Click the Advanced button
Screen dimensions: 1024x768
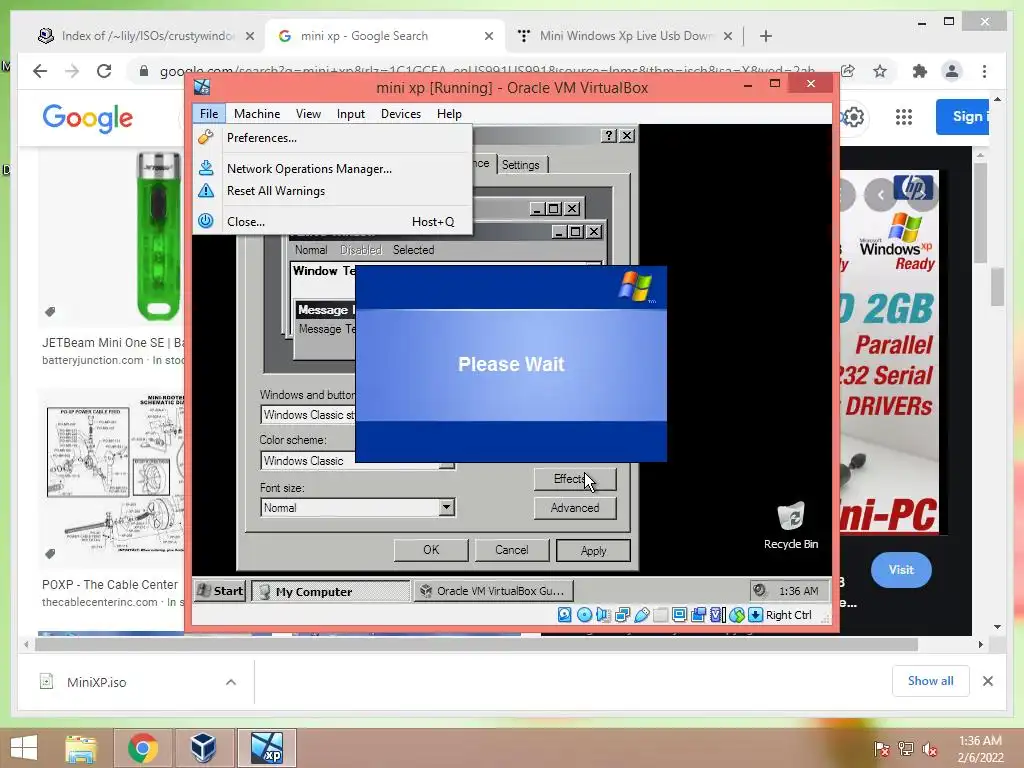[575, 507]
